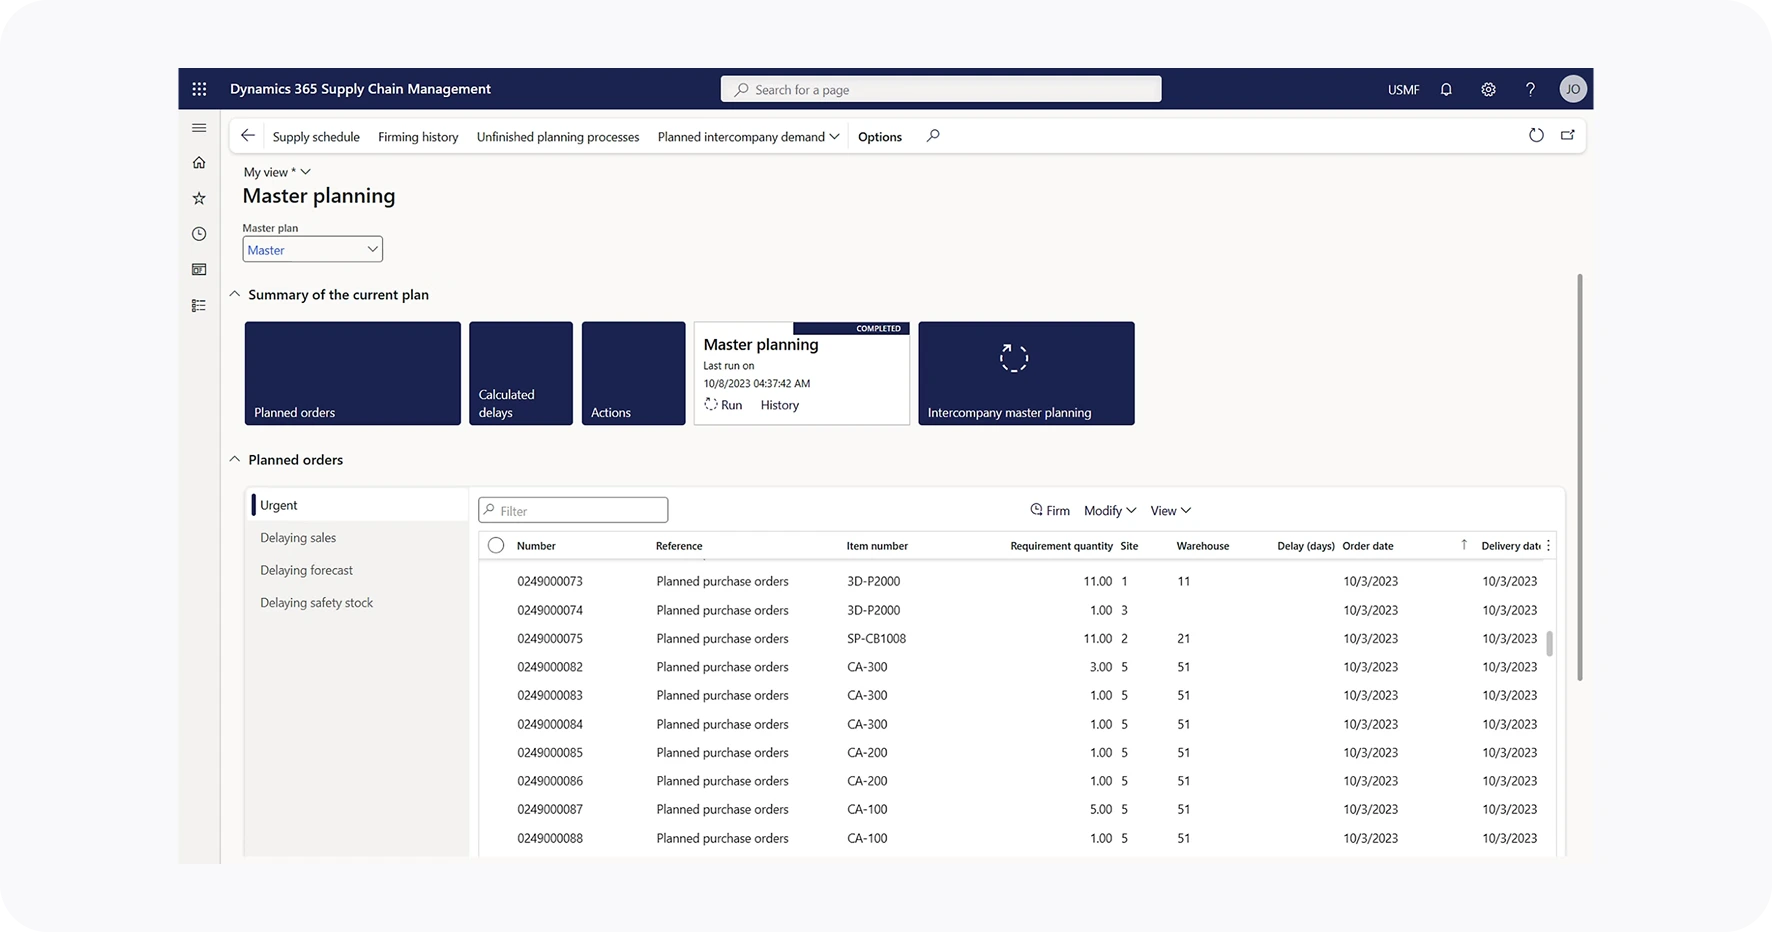Go to Home in sidebar
This screenshot has height=932, width=1772.
pos(199,162)
